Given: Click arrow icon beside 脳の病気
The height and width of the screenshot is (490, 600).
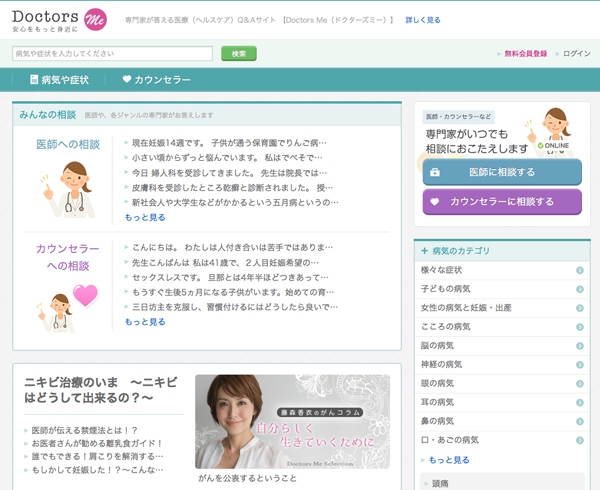Looking at the screenshot, I should pos(580,345).
